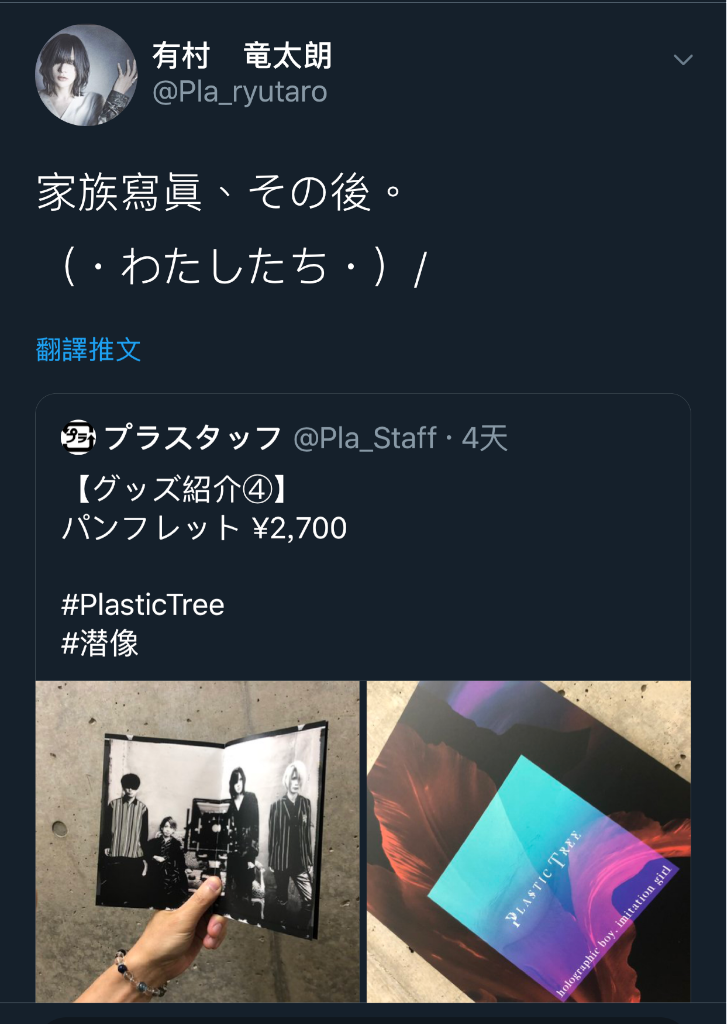Image resolution: width=727 pixels, height=1024 pixels.
Task: View the black-and-white band pamphlet photo
Action: point(197,841)
